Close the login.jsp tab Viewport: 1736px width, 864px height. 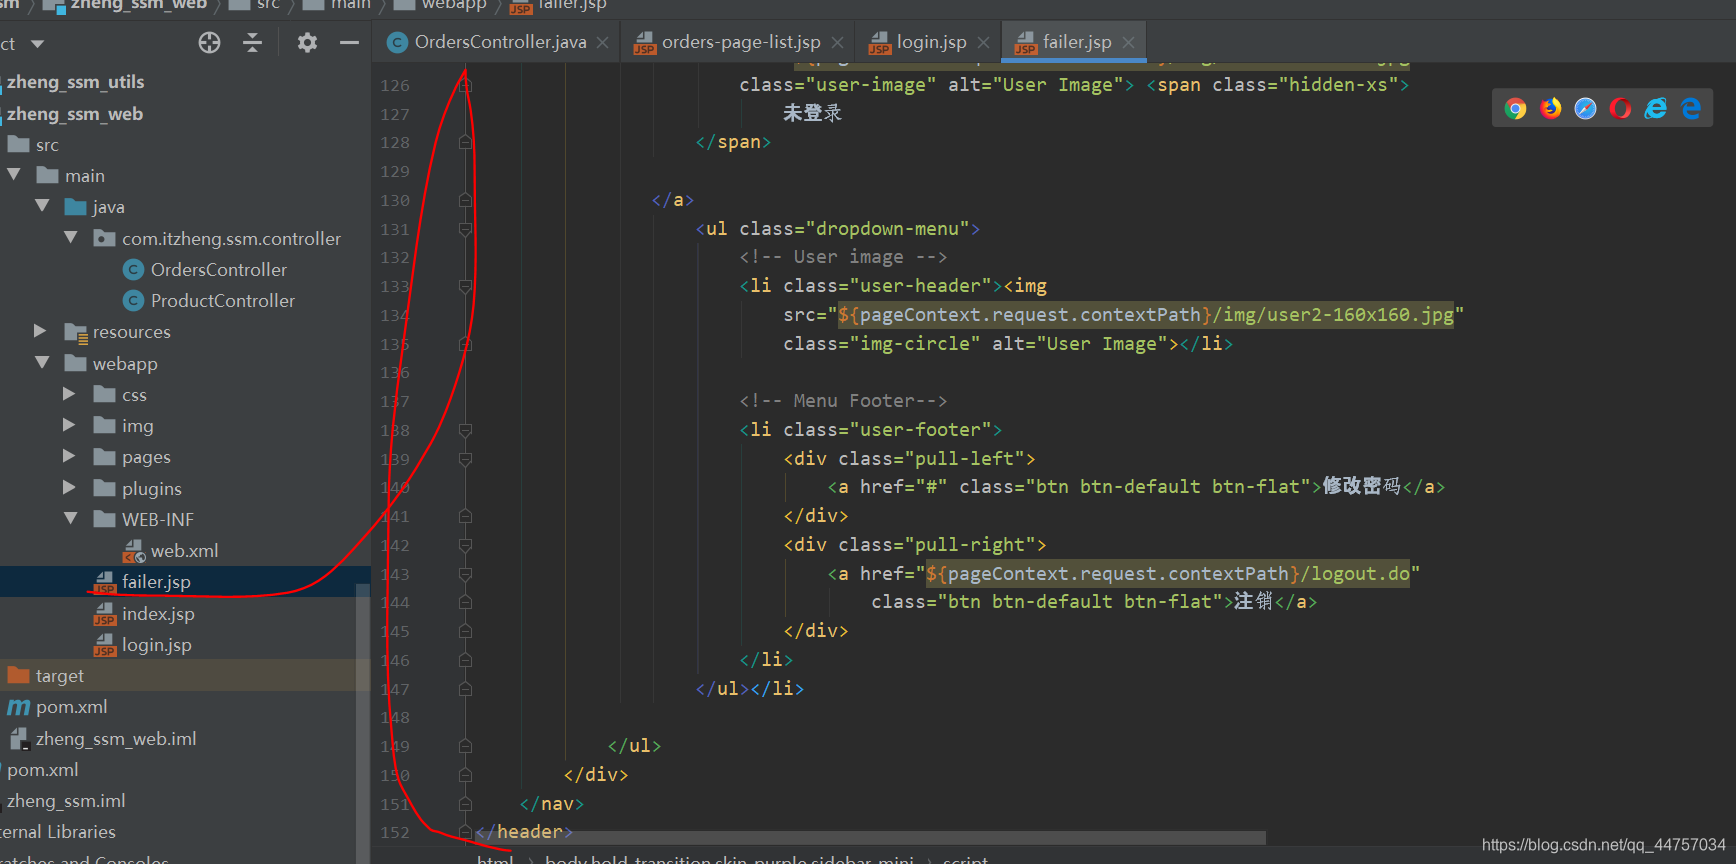point(984,42)
